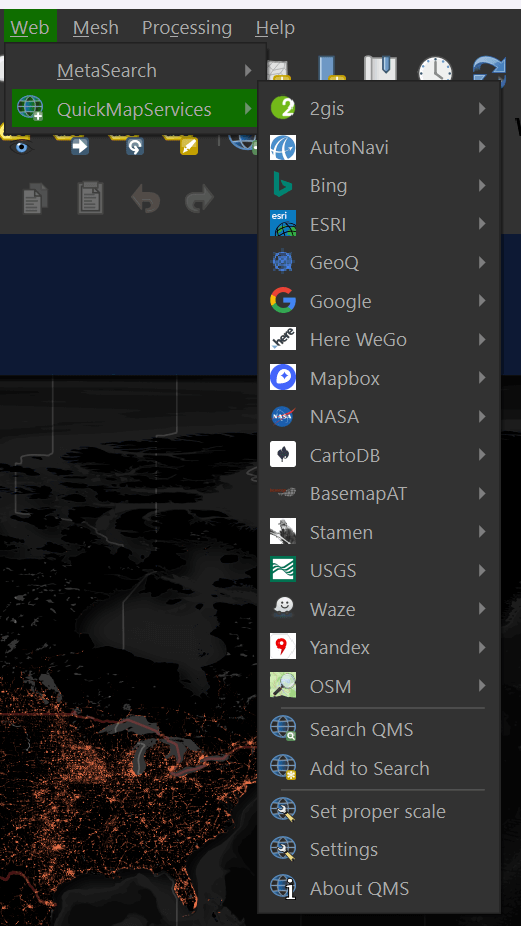Expand the 2gis submenu arrow
The height and width of the screenshot is (926, 521).
pos(483,108)
